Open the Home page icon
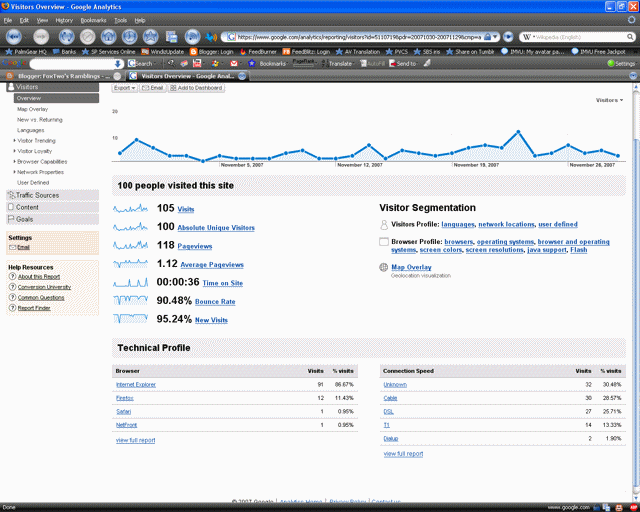 109,37
